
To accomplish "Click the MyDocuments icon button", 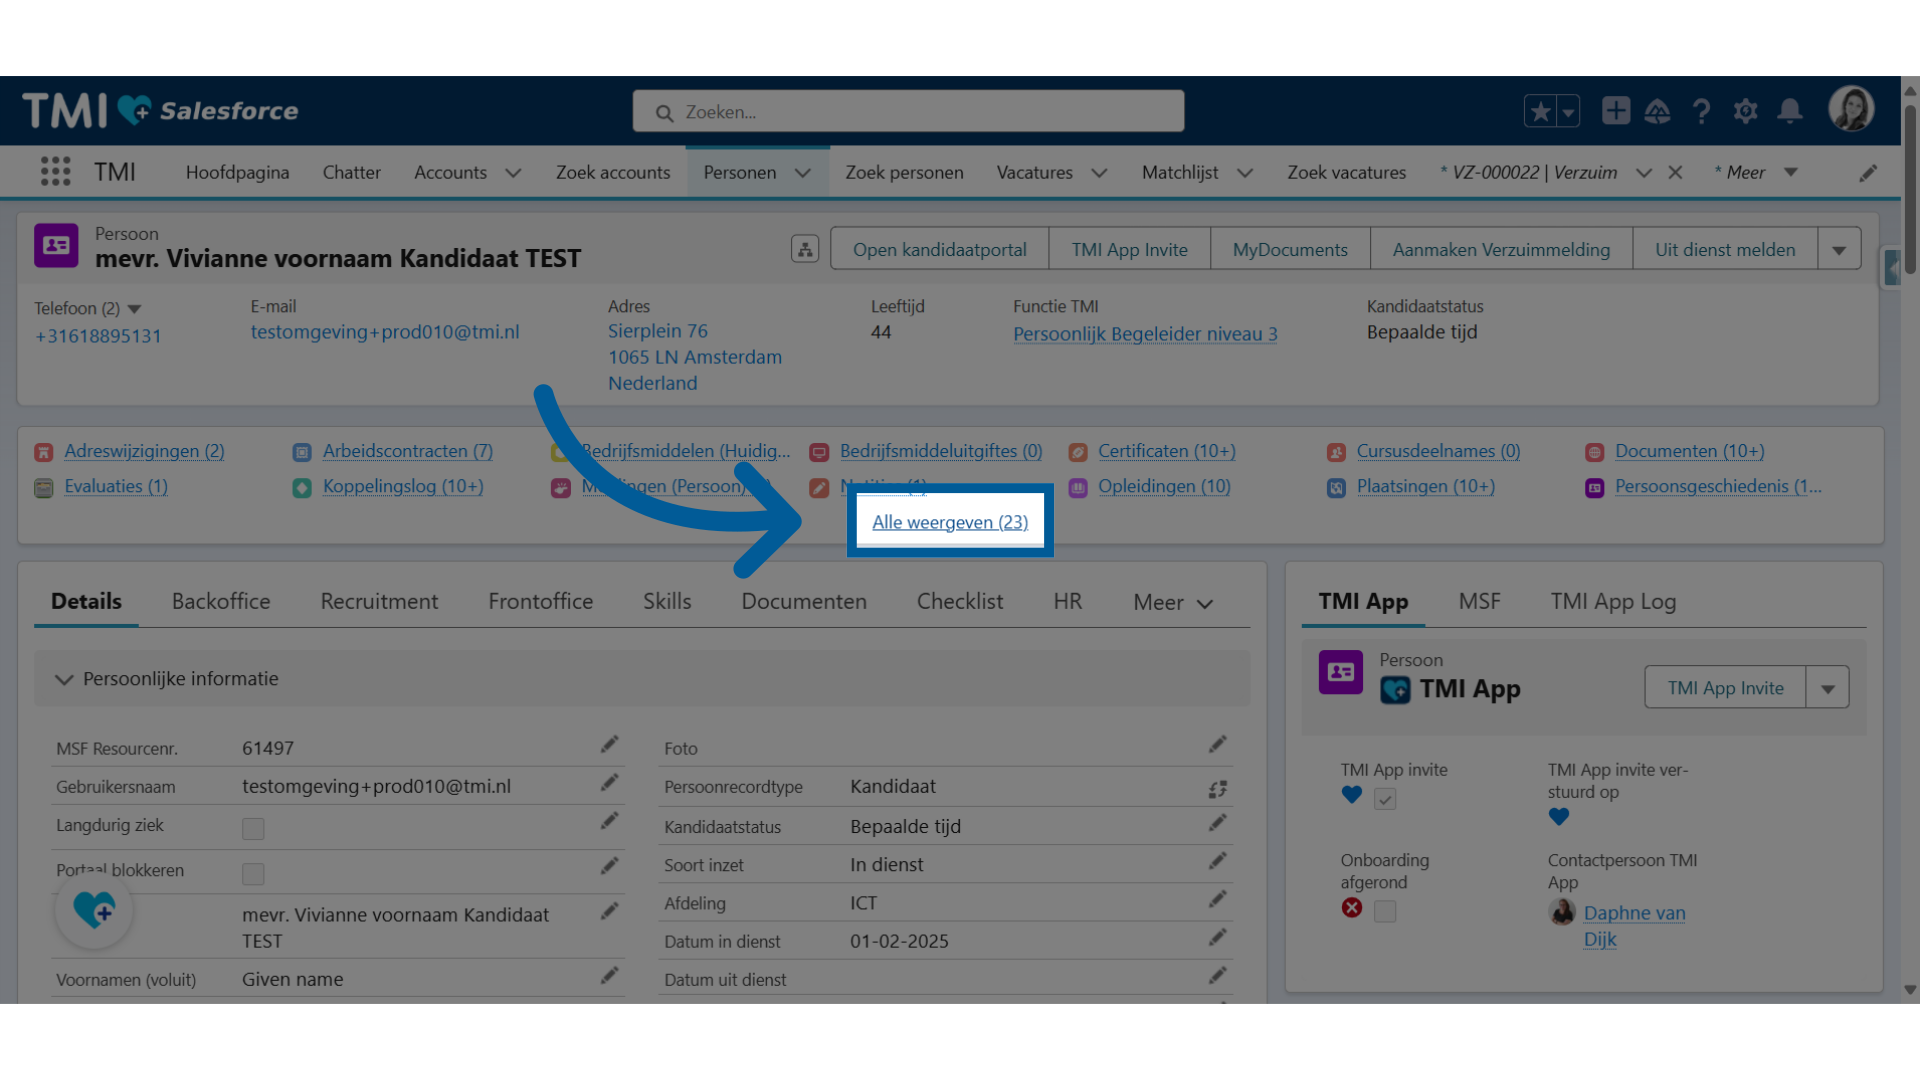I will (1290, 248).
